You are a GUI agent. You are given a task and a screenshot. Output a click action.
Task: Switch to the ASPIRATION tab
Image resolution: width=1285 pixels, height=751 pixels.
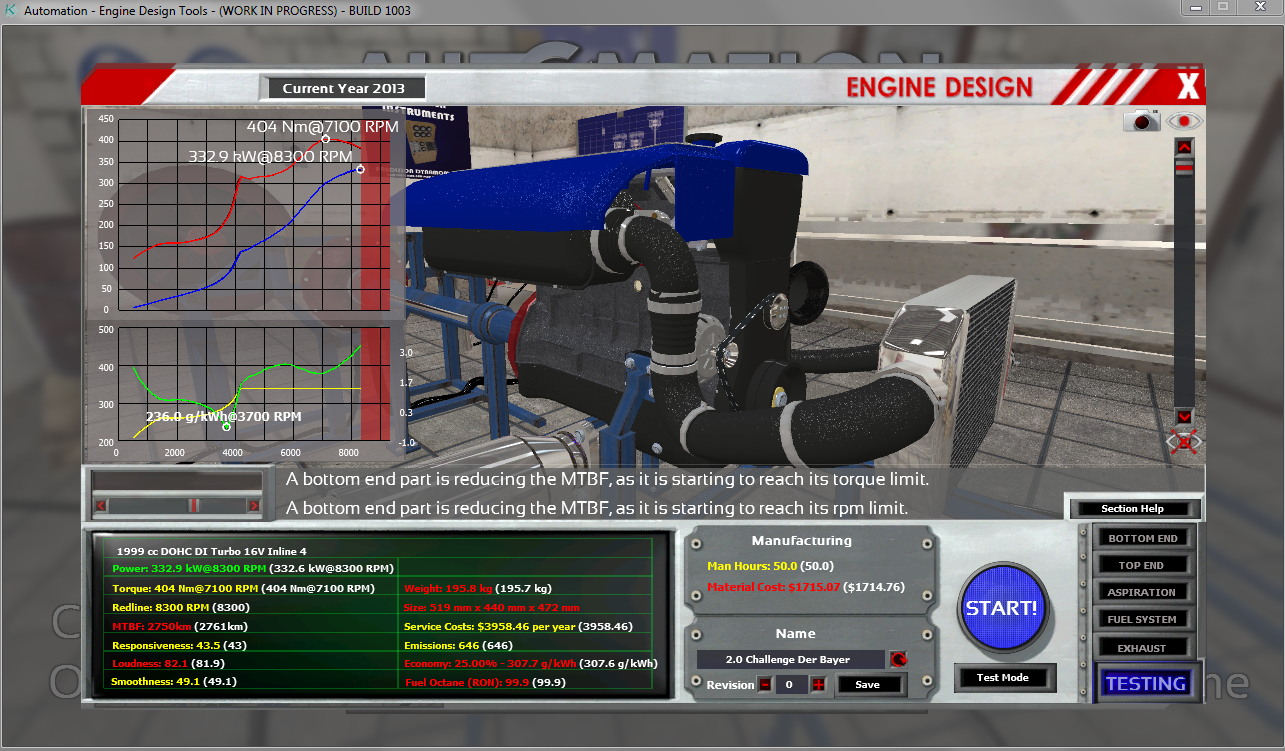tap(1142, 592)
